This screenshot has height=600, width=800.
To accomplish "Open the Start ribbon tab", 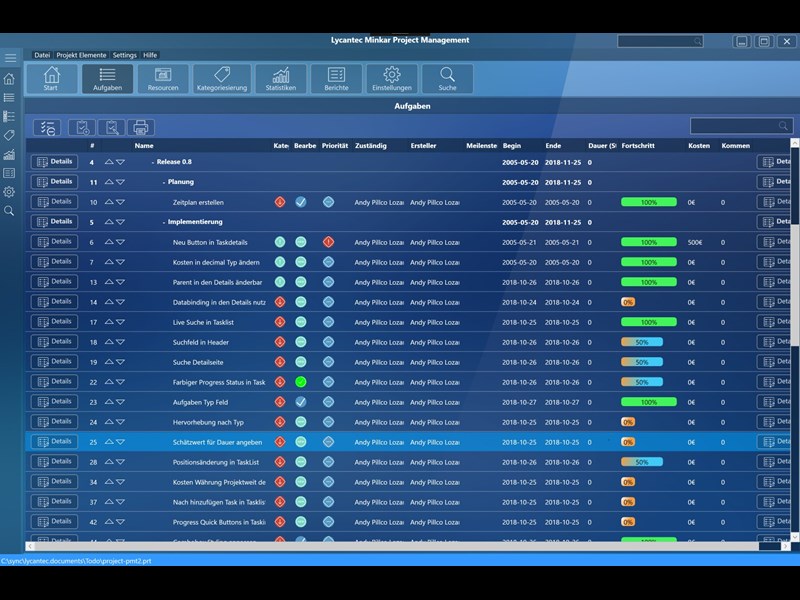I will [x=51, y=79].
